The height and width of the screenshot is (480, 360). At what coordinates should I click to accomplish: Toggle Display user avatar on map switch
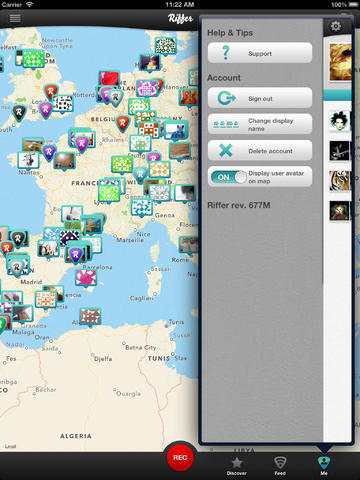point(229,177)
